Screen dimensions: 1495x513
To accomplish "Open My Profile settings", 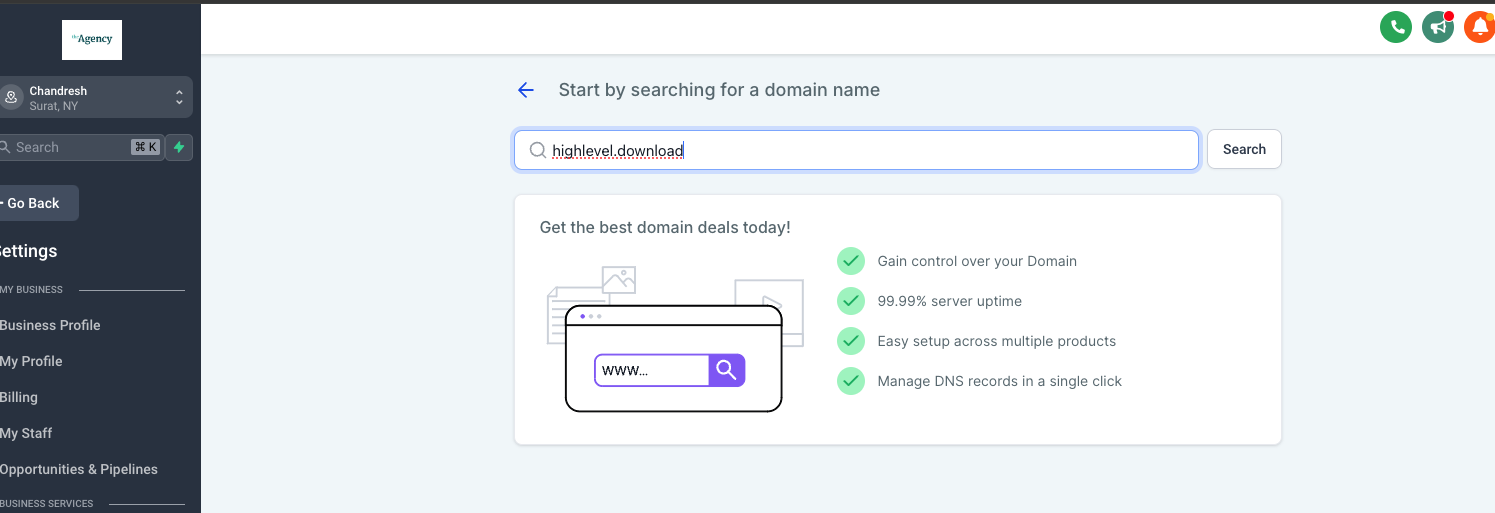I will click(31, 361).
